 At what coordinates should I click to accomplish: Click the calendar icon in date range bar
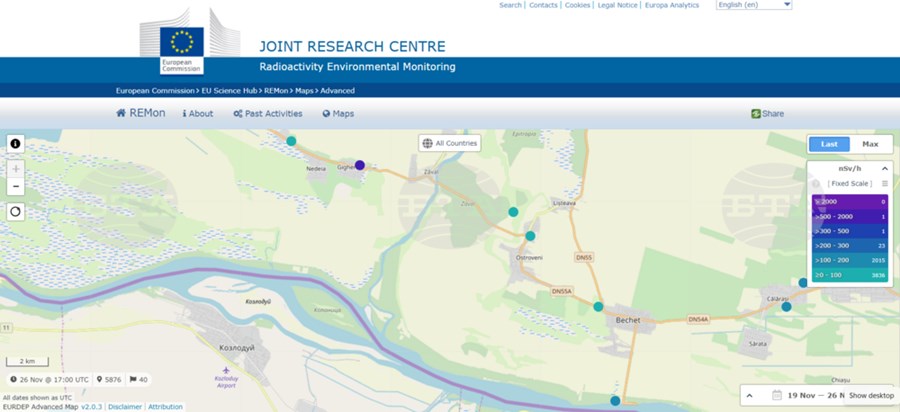[x=777, y=395]
